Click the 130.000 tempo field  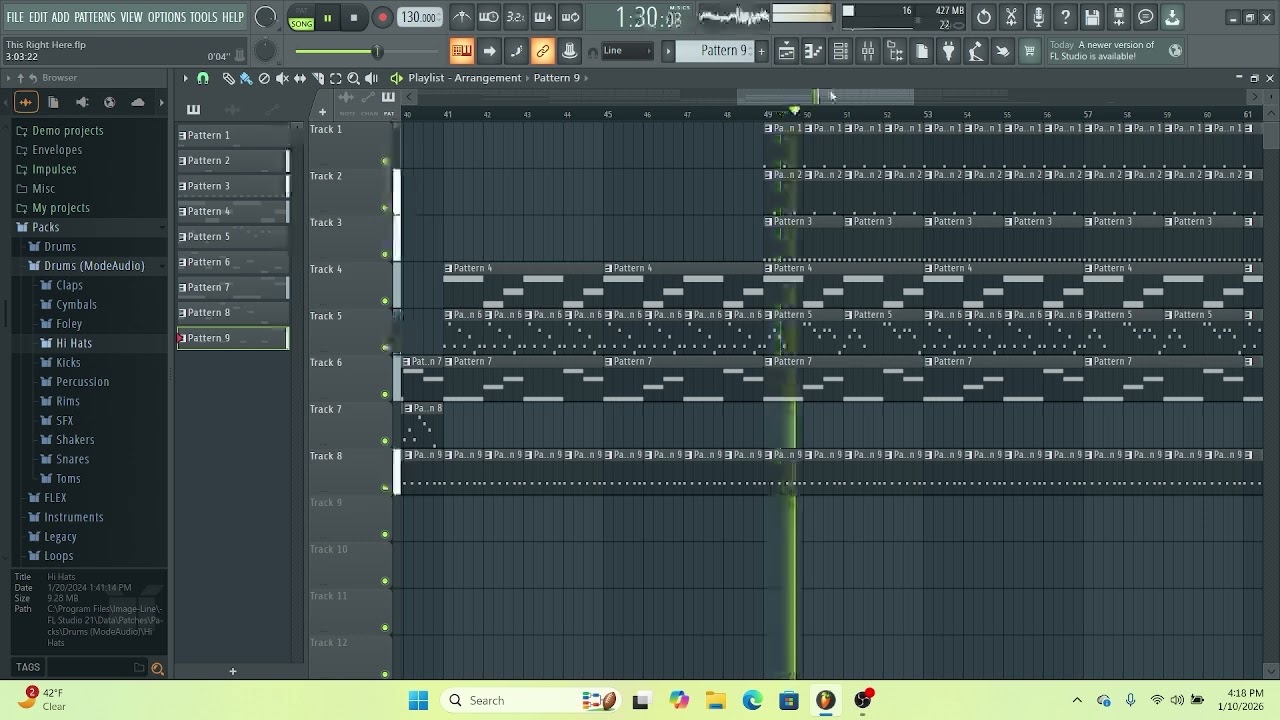pos(419,18)
